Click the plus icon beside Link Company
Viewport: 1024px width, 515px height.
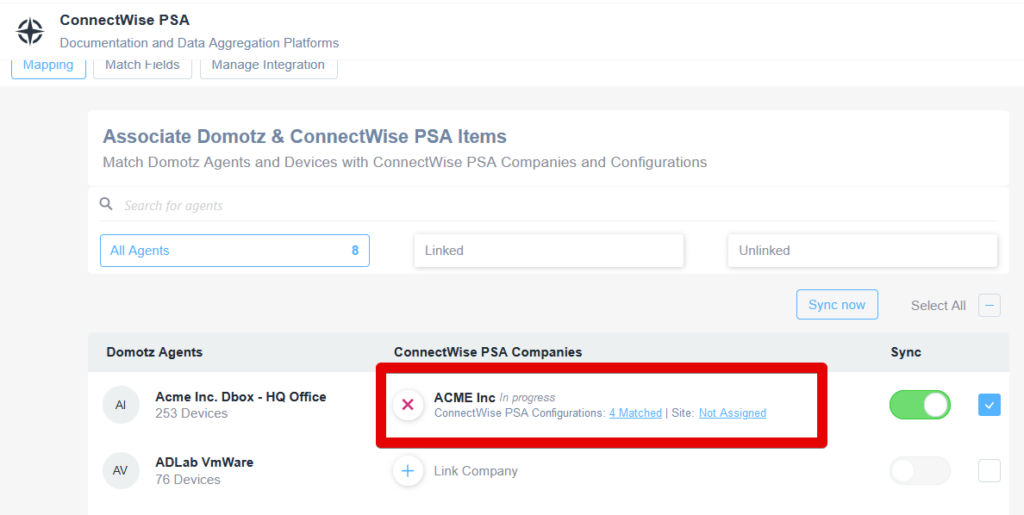[408, 471]
